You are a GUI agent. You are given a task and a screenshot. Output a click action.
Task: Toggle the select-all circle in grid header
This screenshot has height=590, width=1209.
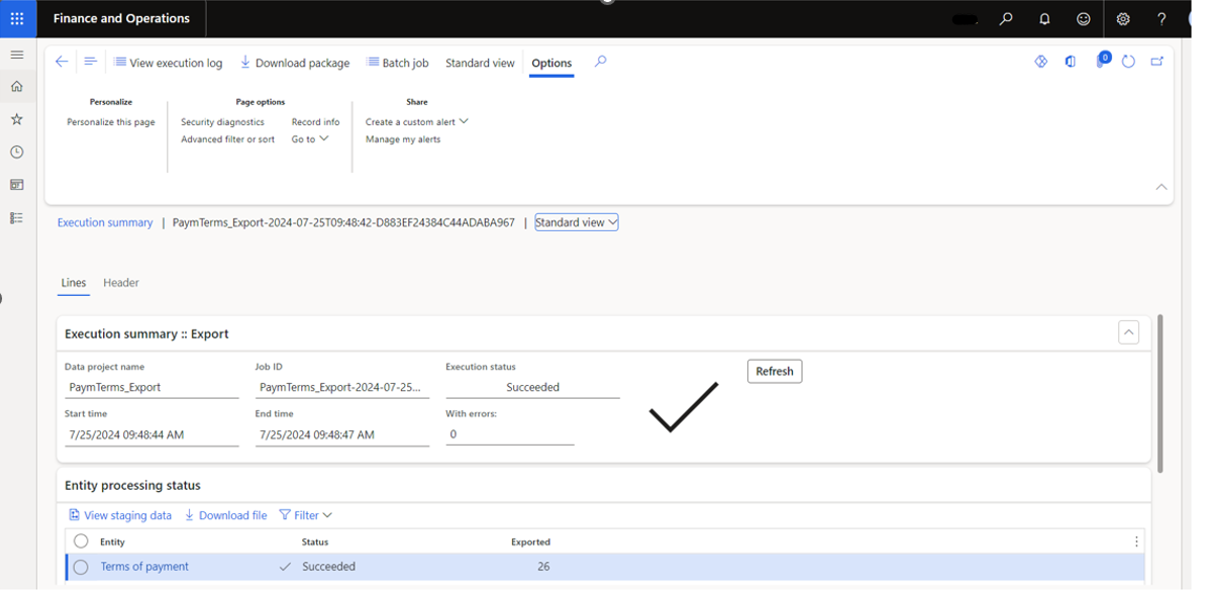pyautogui.click(x=81, y=541)
